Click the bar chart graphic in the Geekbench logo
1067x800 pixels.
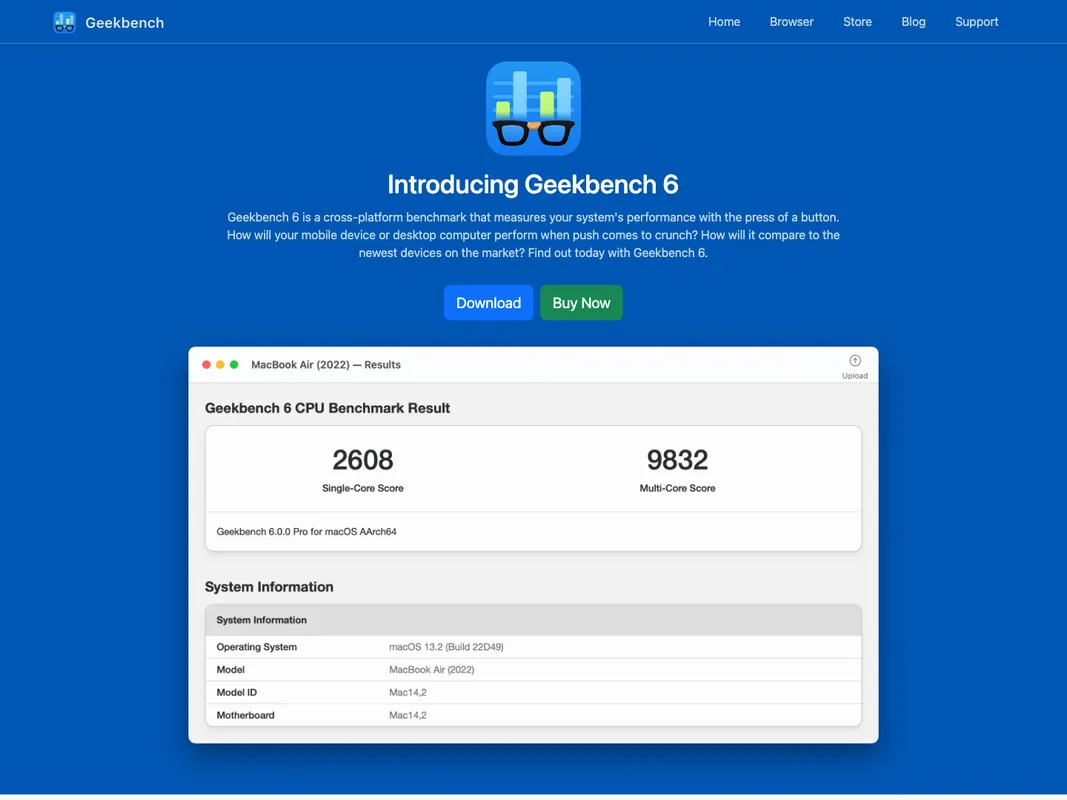click(x=64, y=19)
